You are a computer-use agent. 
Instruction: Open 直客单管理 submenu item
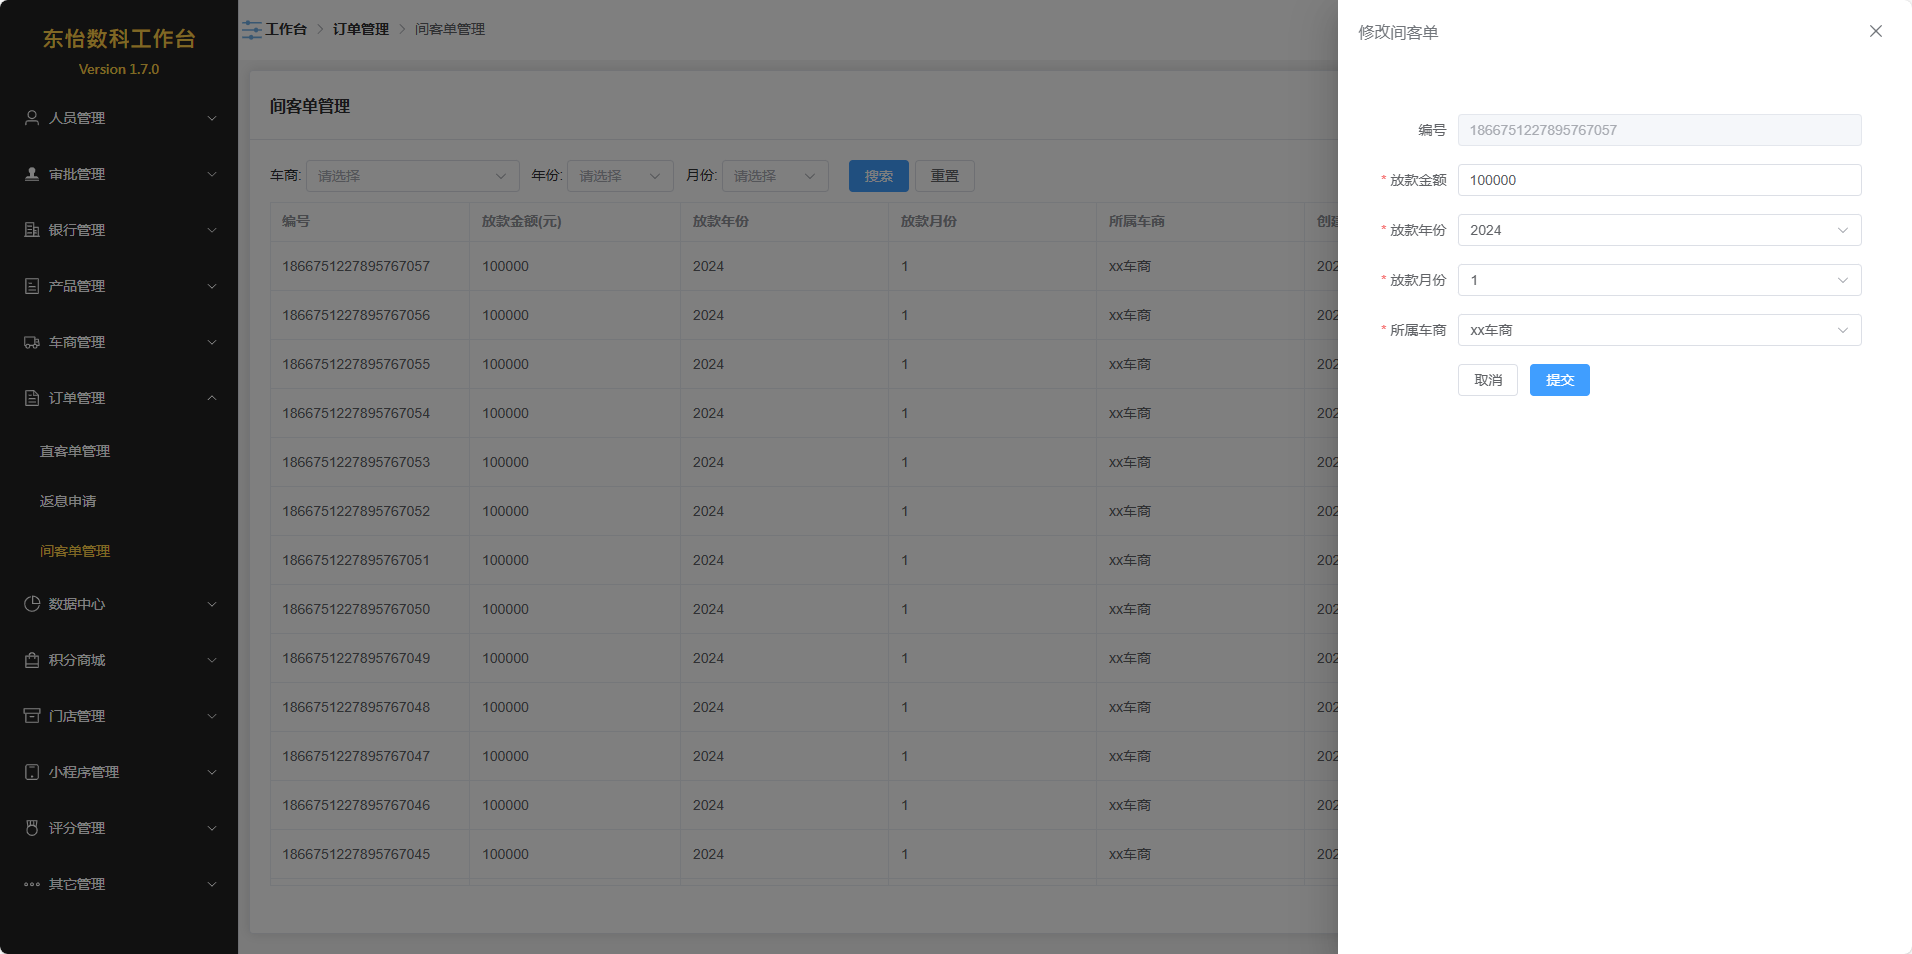(x=75, y=451)
